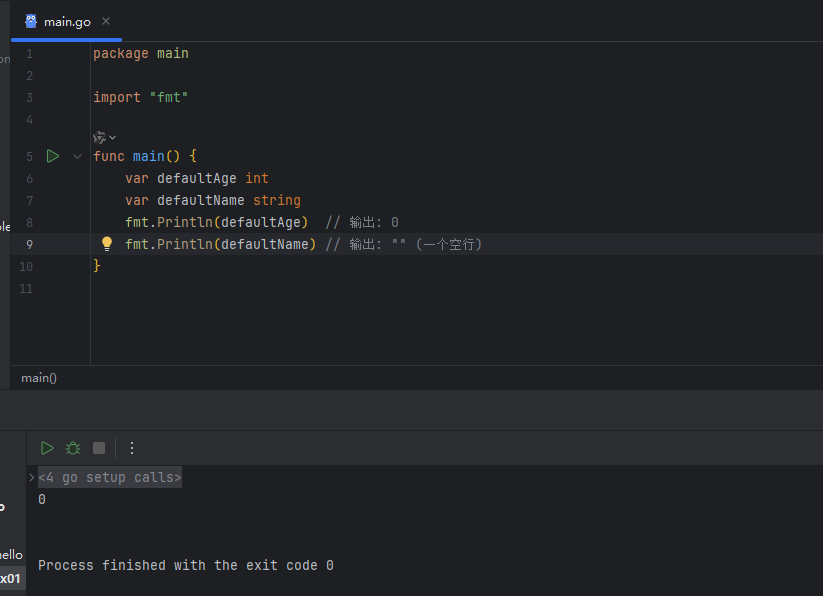
Task: Stop the running process
Action: coord(99,448)
